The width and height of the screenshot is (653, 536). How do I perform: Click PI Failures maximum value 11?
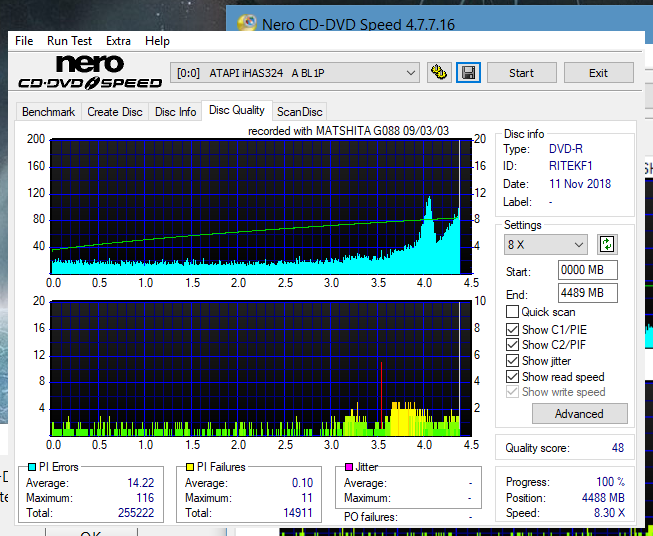coord(307,498)
